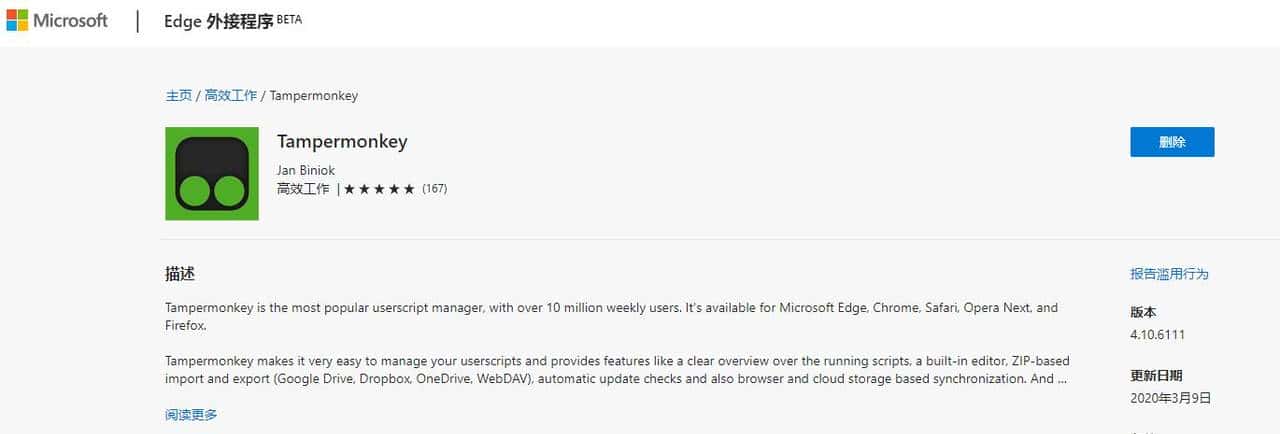Screen dimensions: 1280x434
Task: Click the fifth rating star
Action: coord(409,189)
